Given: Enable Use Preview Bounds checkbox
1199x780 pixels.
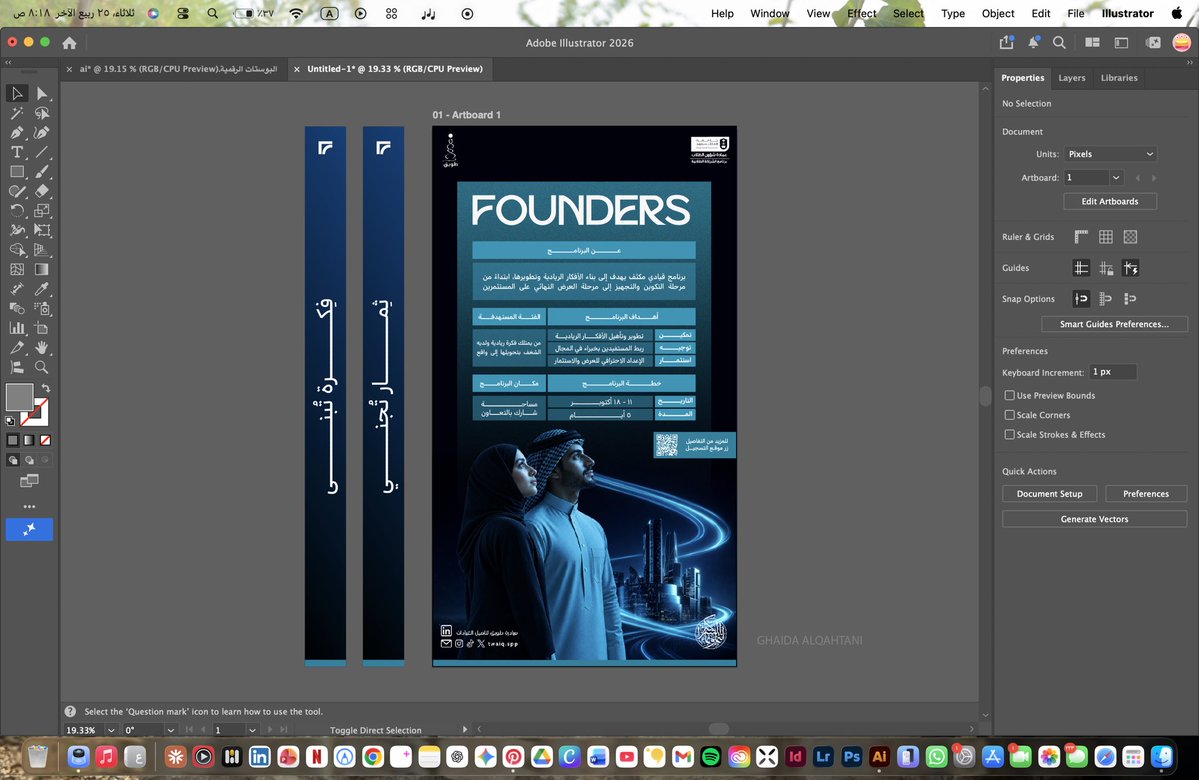Looking at the screenshot, I should [x=1009, y=395].
